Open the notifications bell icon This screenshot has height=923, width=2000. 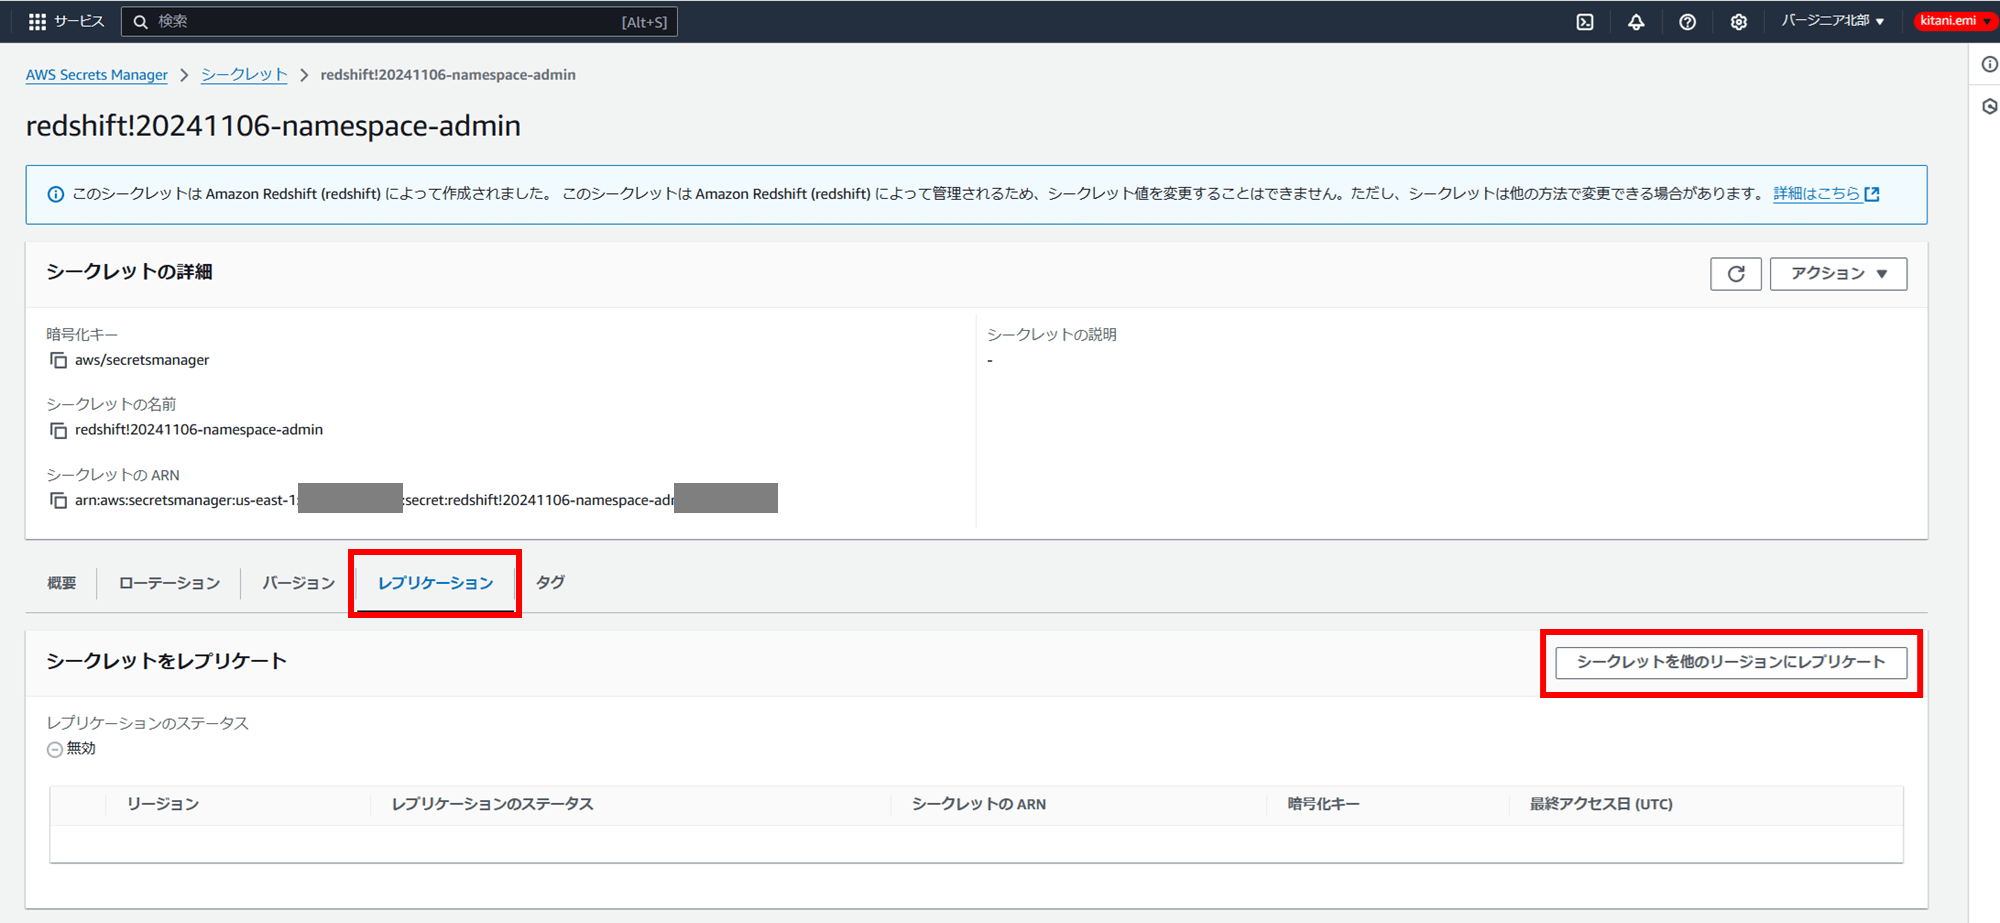[x=1636, y=21]
